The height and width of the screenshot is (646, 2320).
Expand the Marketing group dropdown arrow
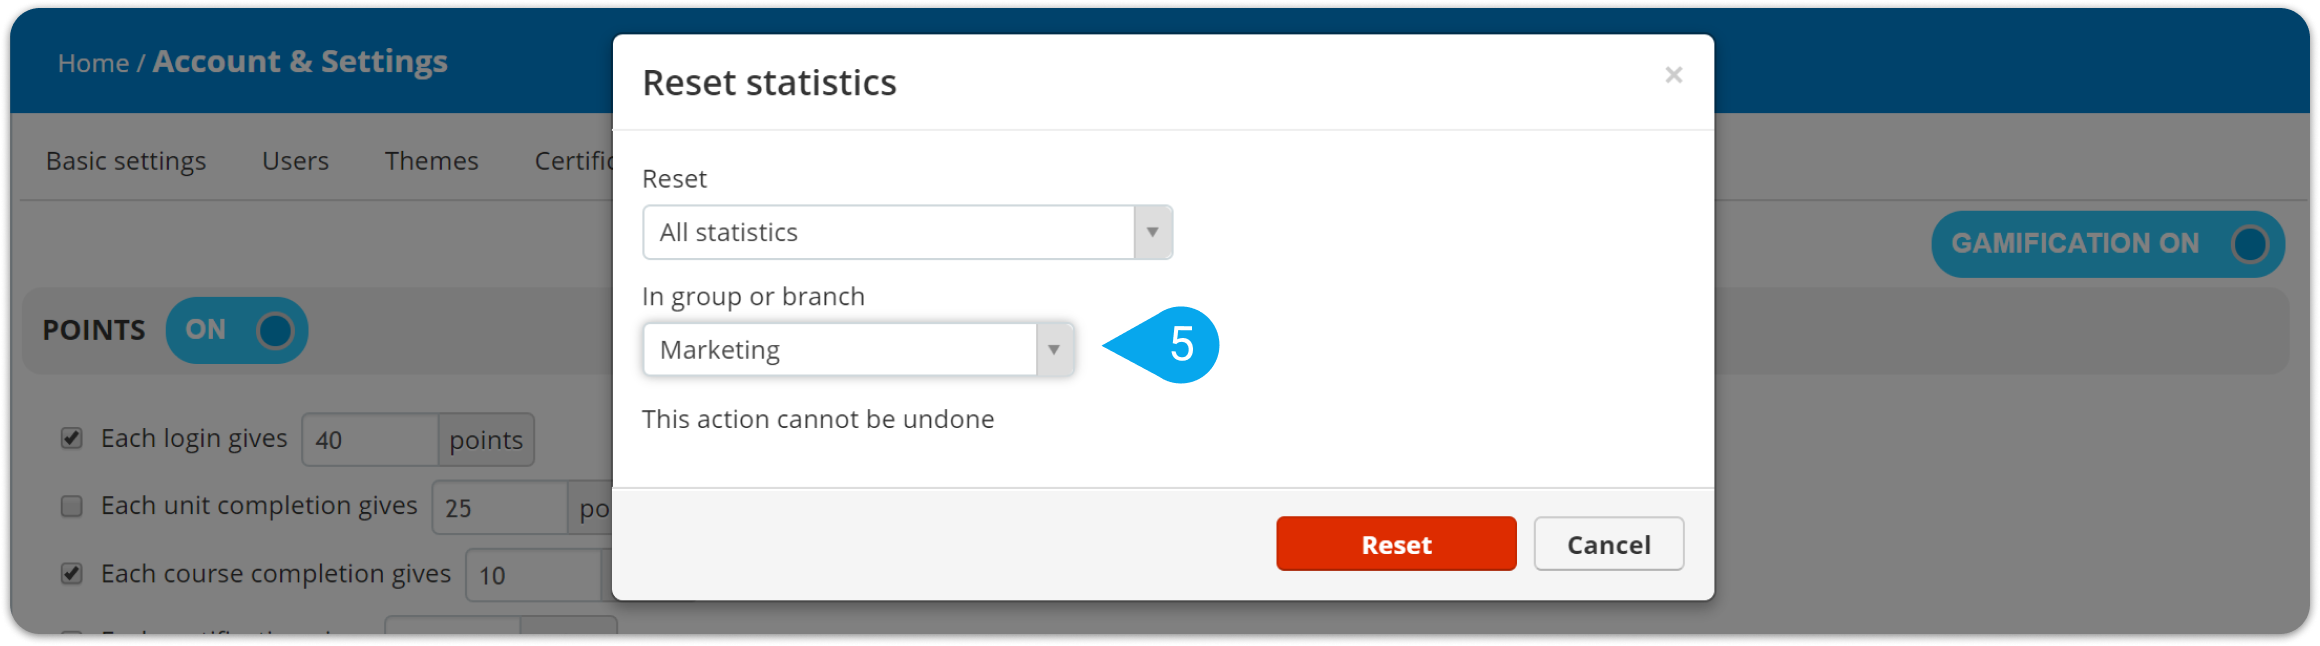click(x=1054, y=350)
